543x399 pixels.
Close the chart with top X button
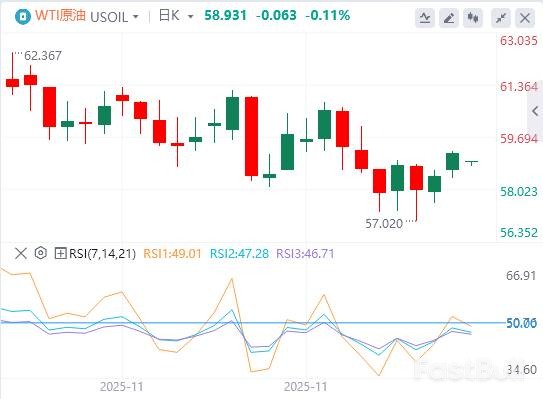click(525, 18)
